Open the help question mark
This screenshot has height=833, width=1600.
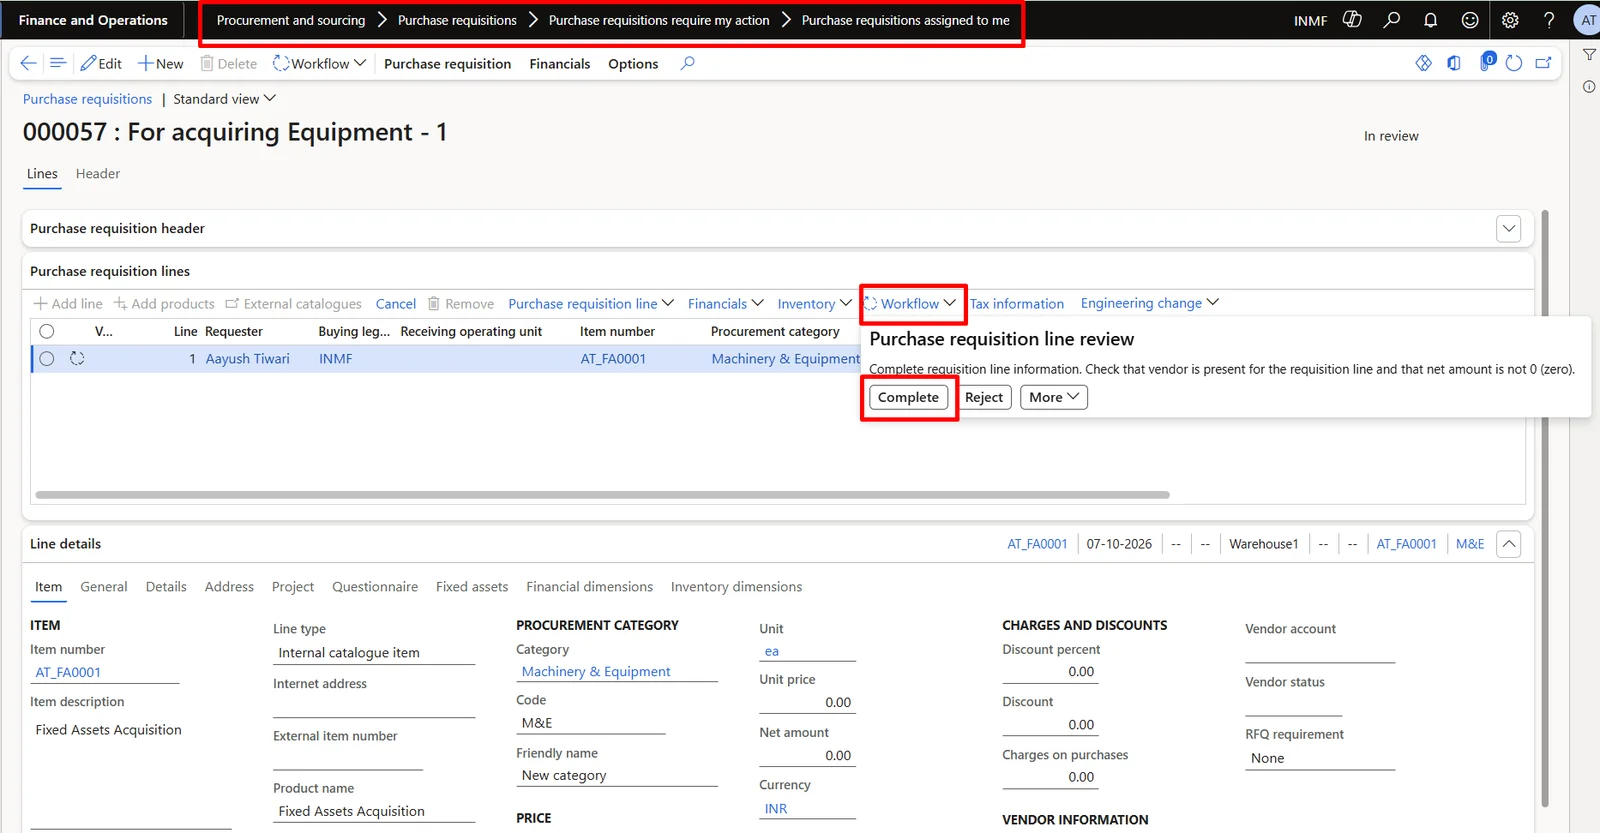1549,20
